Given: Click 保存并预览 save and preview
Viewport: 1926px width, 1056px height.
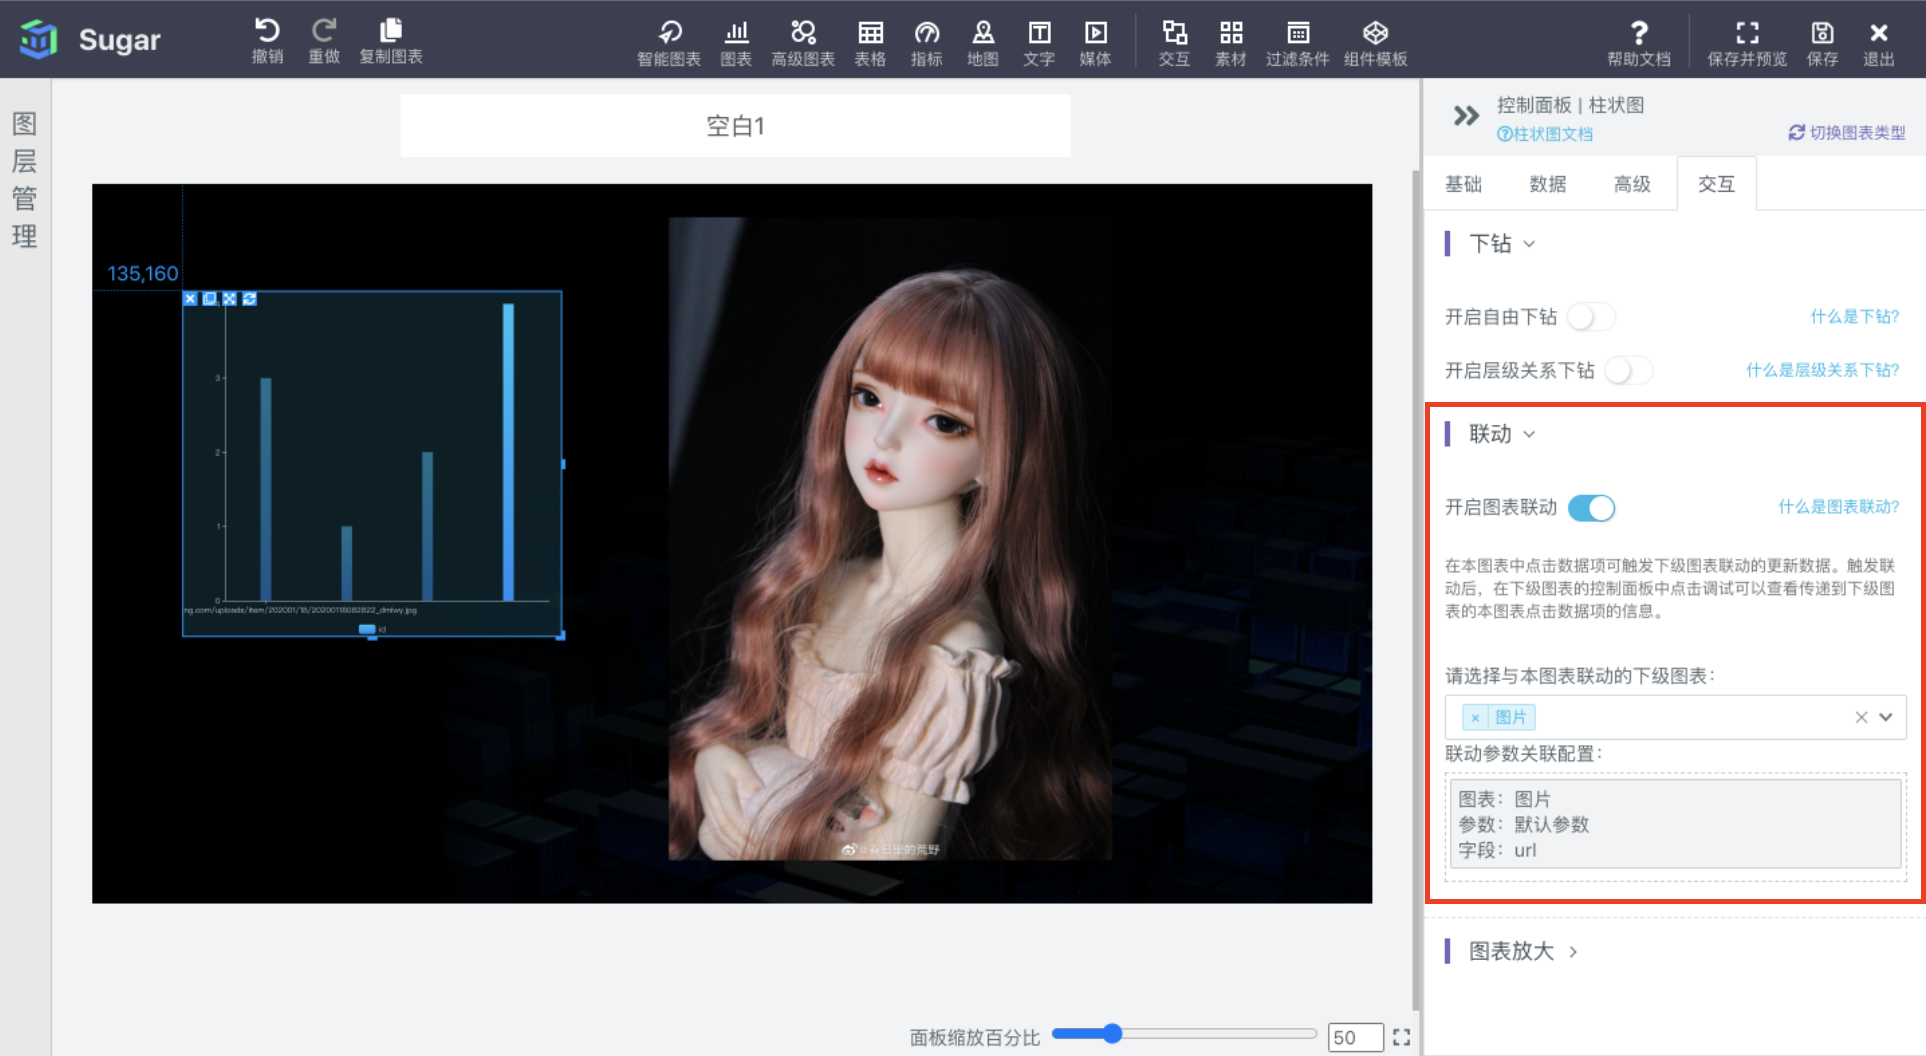Looking at the screenshot, I should click(1747, 44).
